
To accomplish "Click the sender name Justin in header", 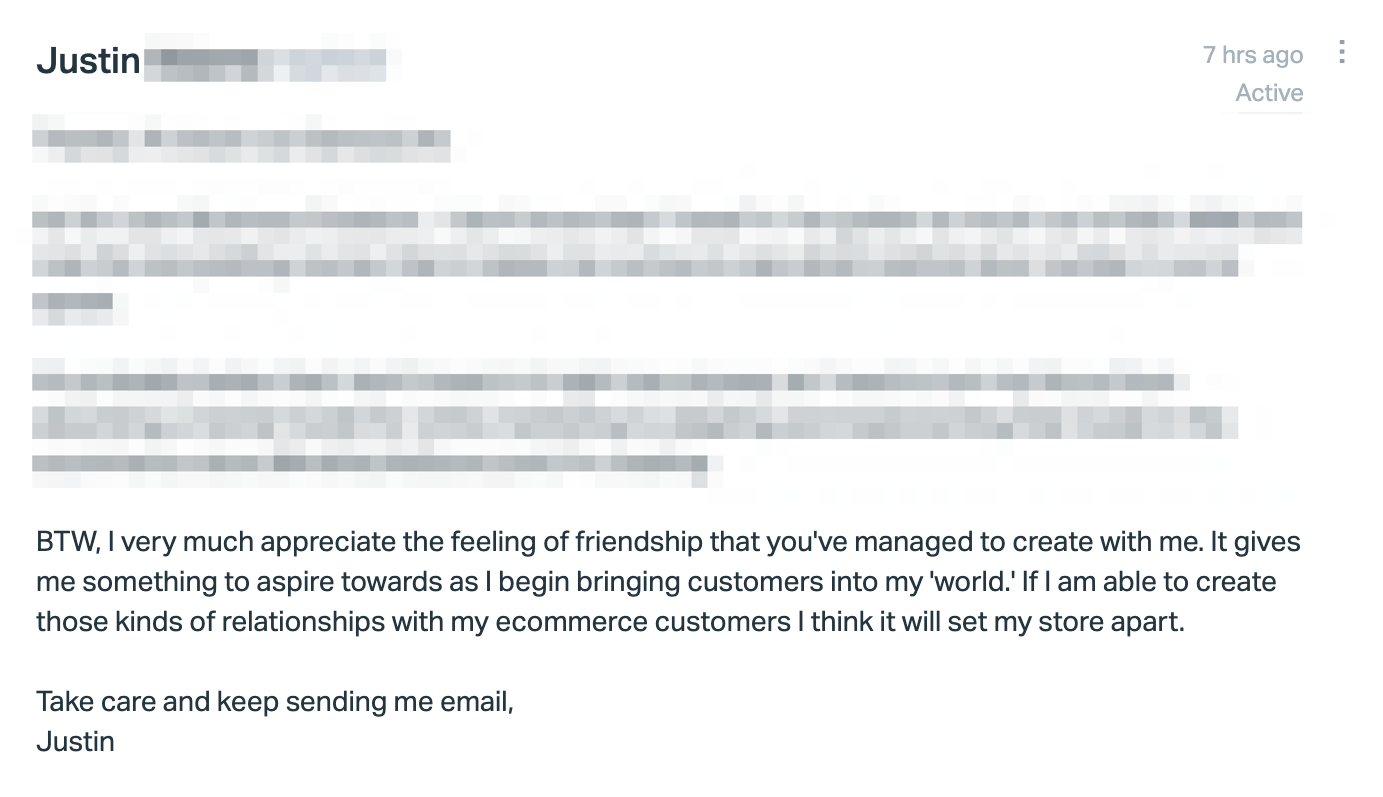I will pyautogui.click(x=88, y=61).
